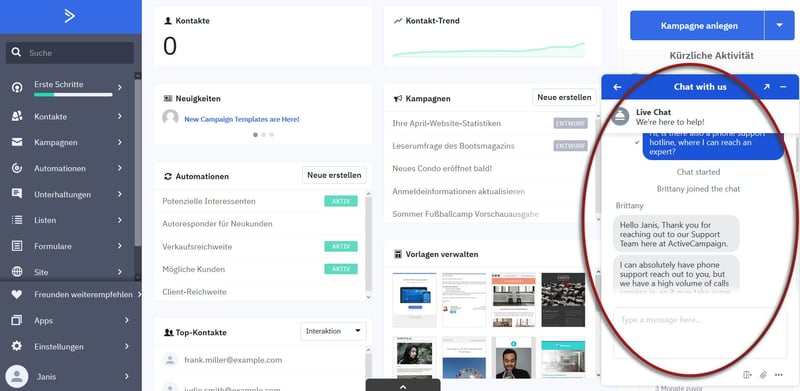Viewport: 800px width, 391px height.
Task: Click the Erste Schritte progress bar
Action: click(x=73, y=94)
